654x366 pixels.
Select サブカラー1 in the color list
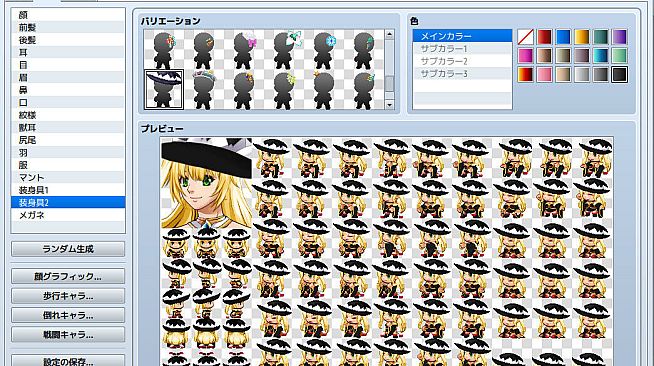click(462, 48)
